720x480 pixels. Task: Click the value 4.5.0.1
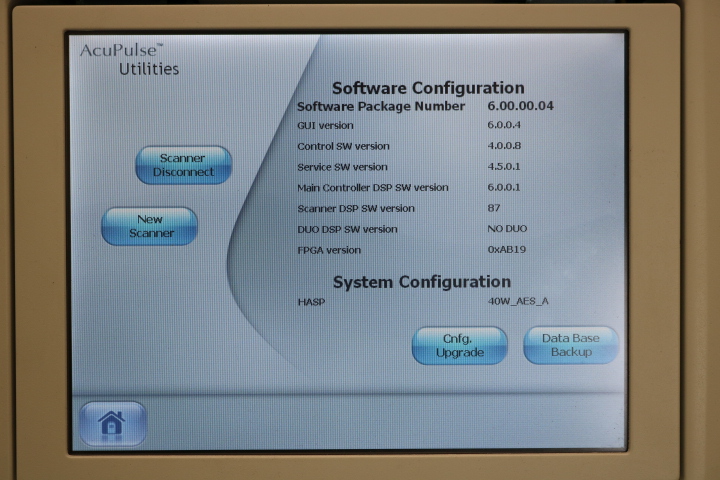click(504, 166)
